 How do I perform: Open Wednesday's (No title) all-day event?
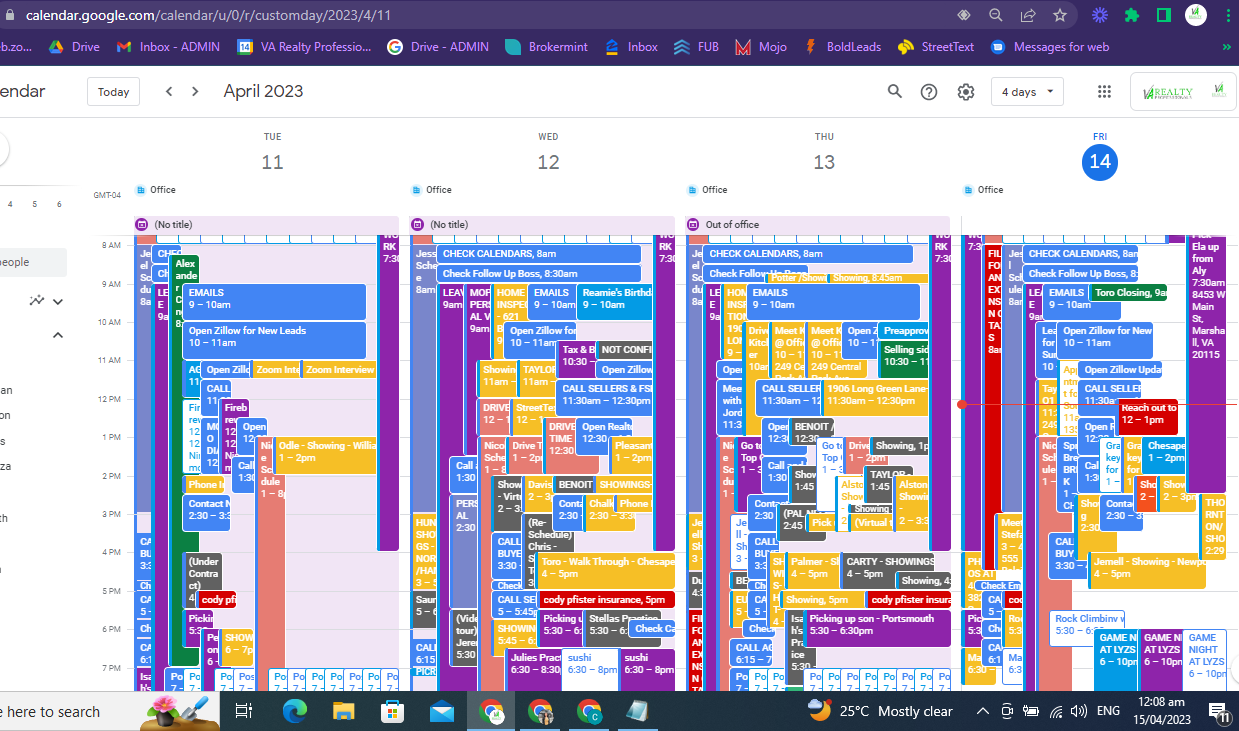pos(543,225)
